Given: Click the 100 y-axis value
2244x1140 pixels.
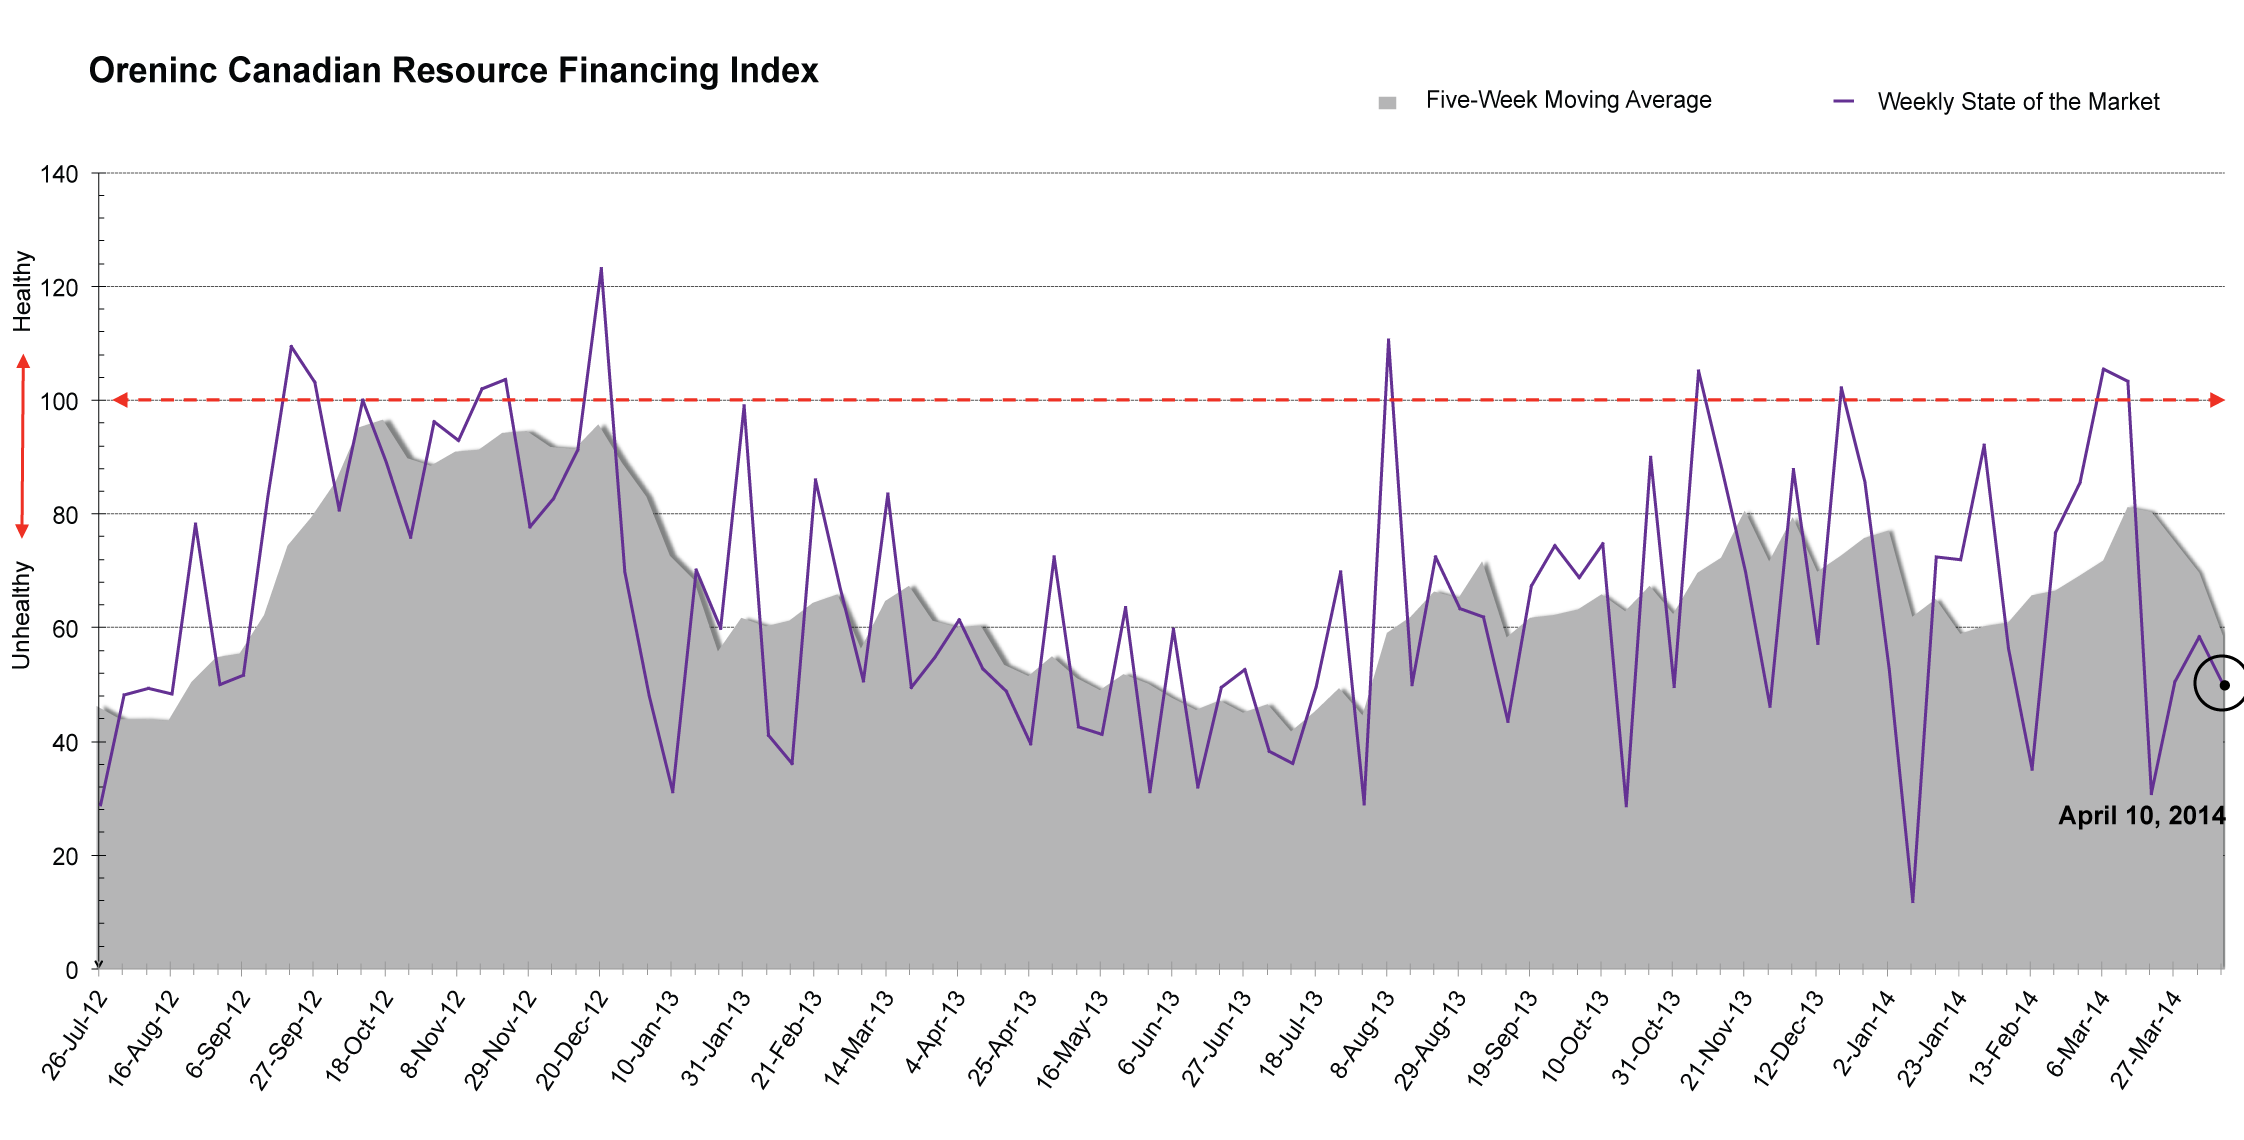Looking at the screenshot, I should 59,402.
